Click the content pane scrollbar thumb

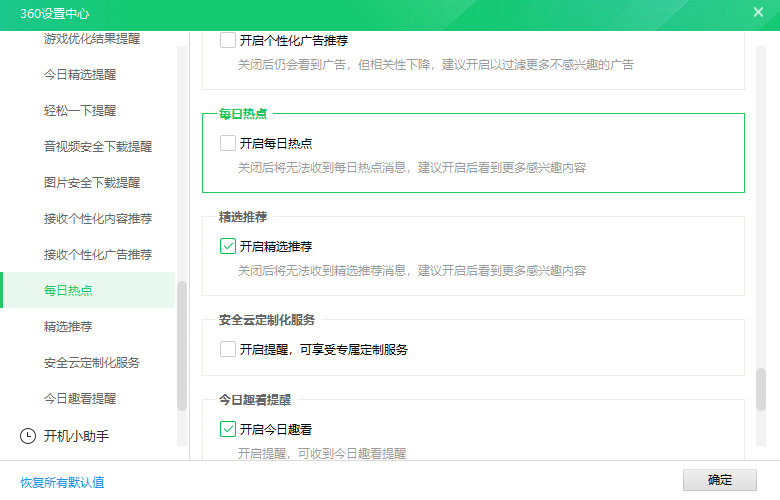coord(761,389)
